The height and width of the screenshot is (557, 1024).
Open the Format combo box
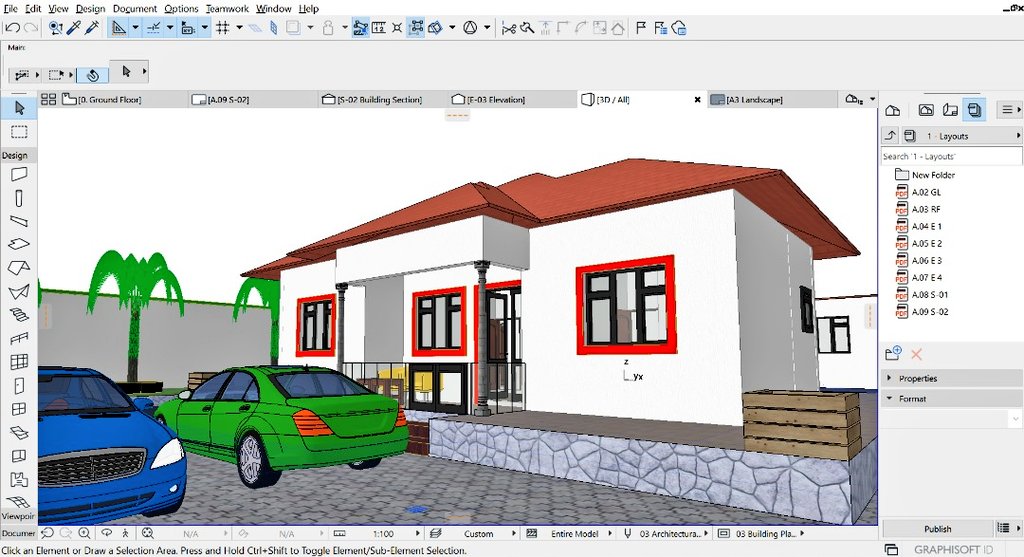pyautogui.click(x=951, y=418)
